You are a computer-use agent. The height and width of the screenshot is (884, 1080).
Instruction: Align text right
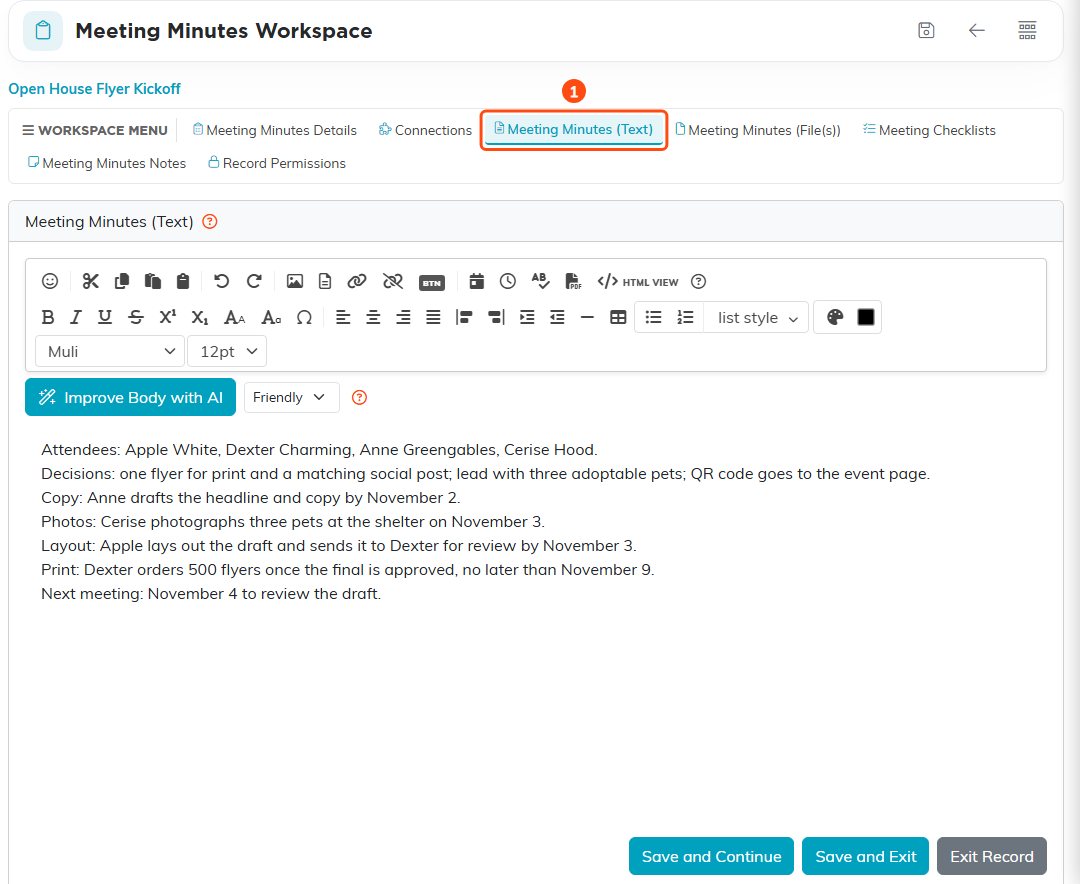(403, 317)
